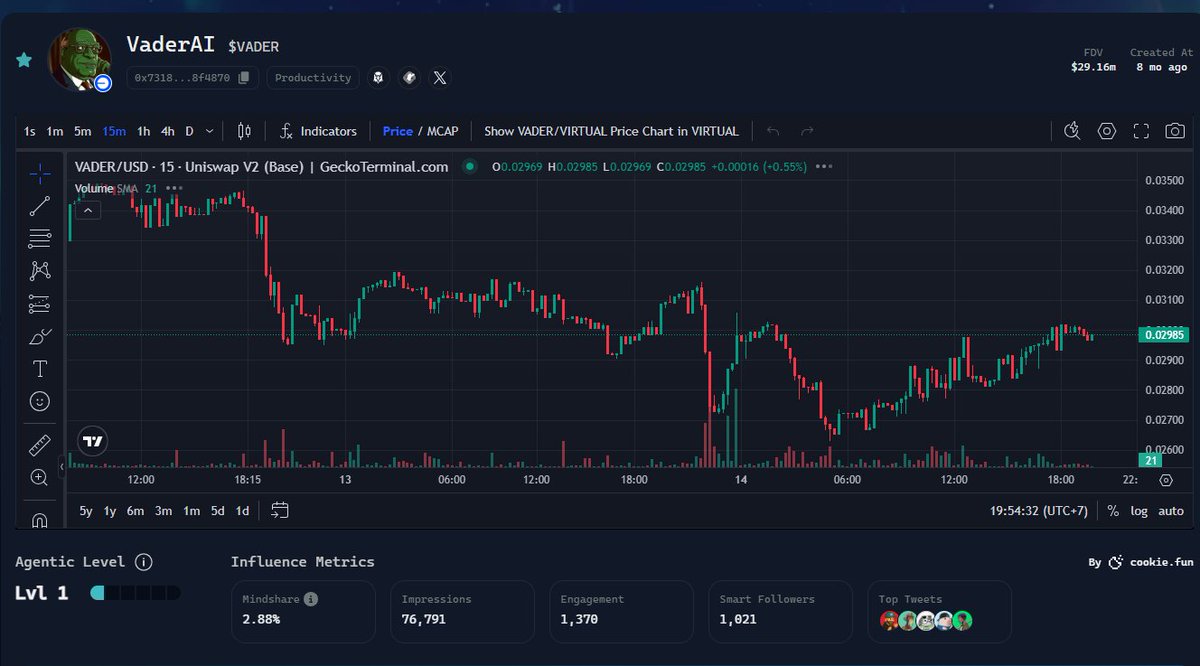Select the 4h timeframe

(x=168, y=131)
